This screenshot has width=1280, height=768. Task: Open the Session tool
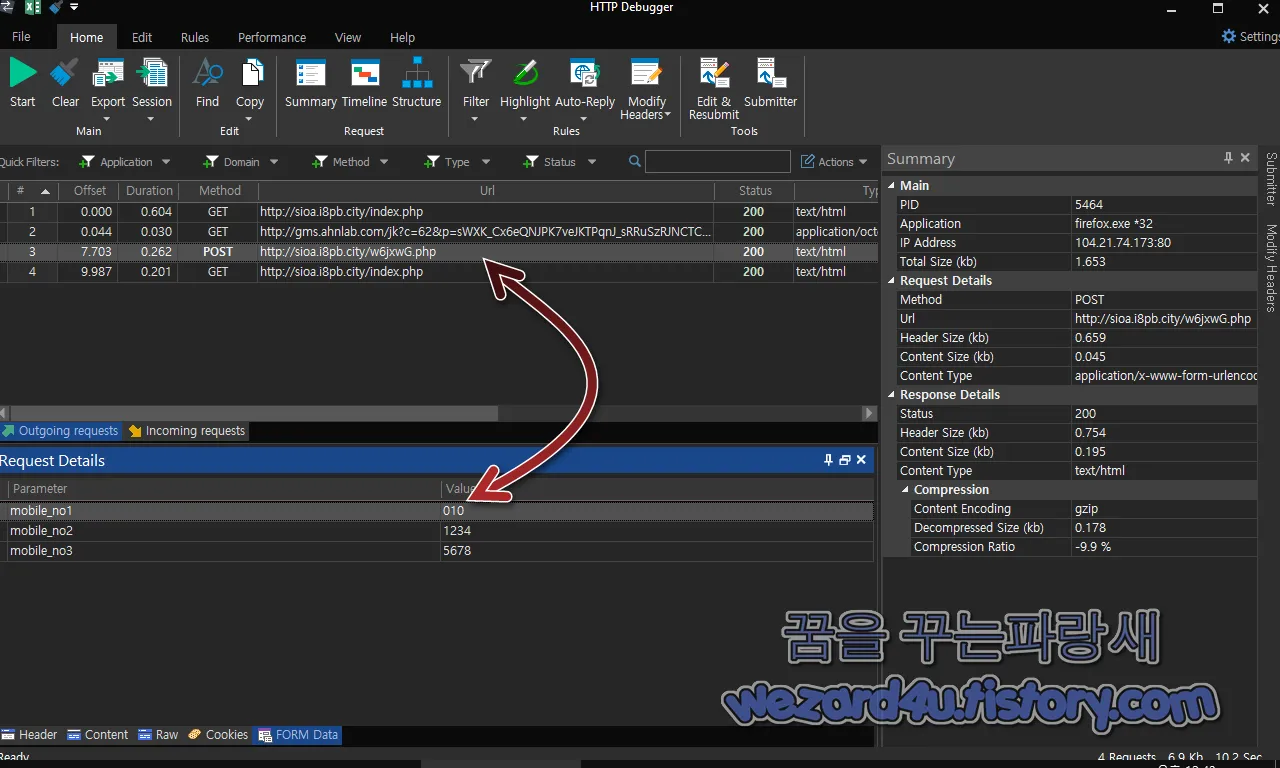(x=152, y=89)
